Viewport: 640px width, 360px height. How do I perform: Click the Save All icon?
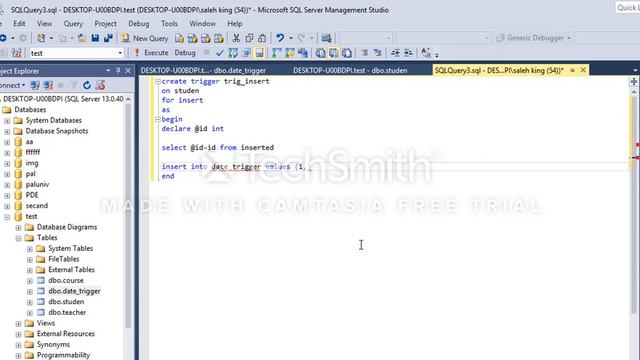tap(108, 38)
